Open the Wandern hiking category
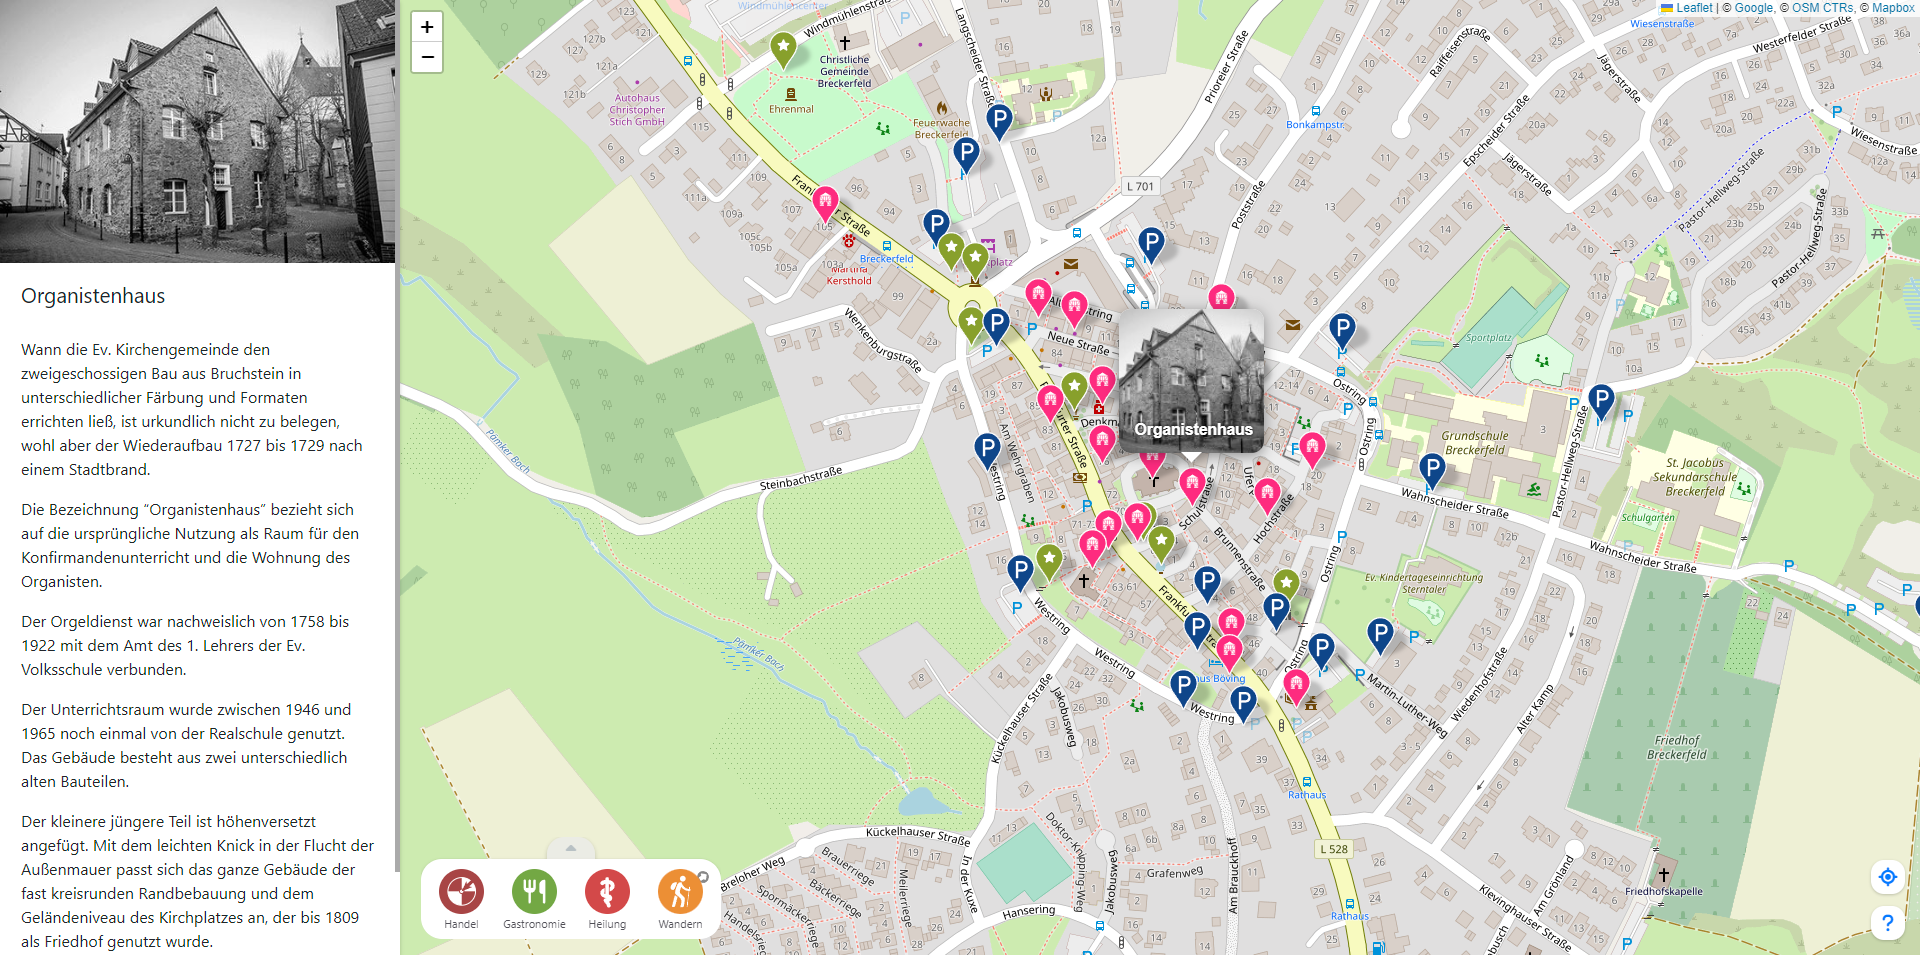1920x955 pixels. click(679, 891)
